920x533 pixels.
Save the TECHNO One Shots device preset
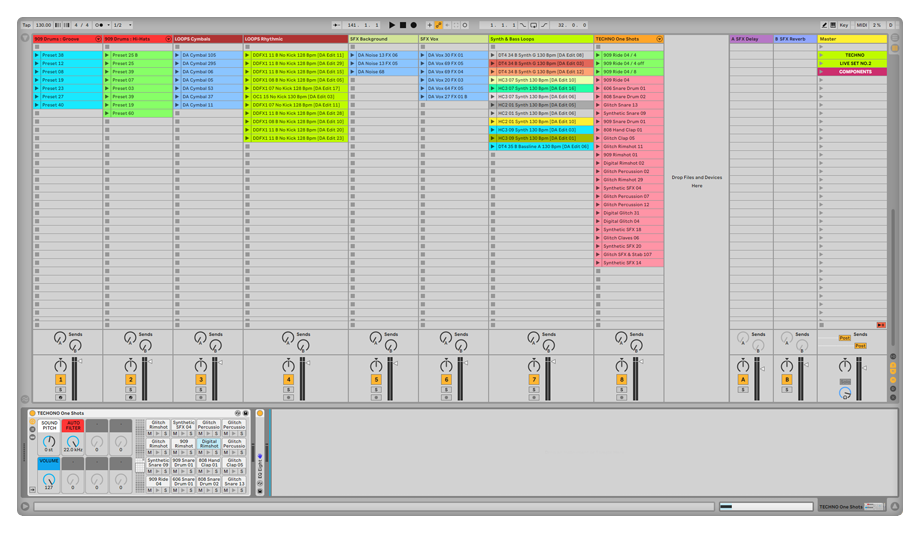246,413
